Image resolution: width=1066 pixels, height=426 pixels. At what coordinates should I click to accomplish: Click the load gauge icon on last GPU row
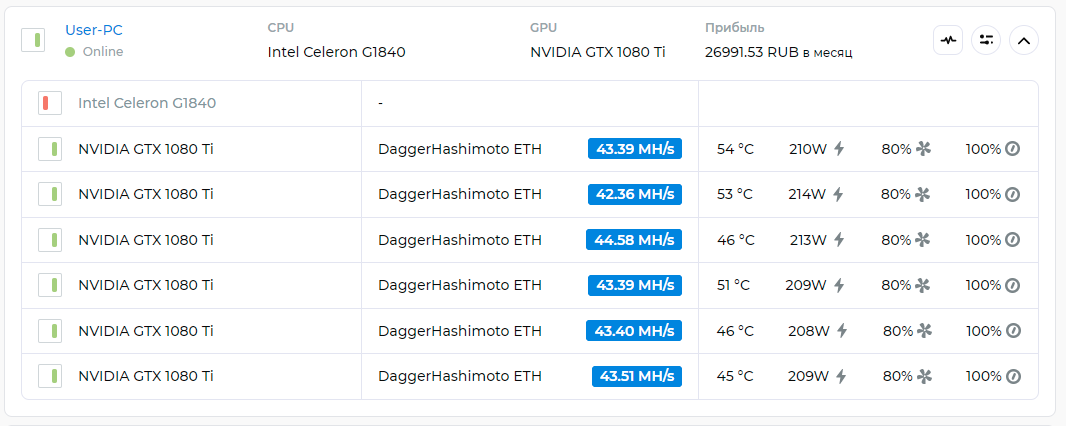click(1013, 376)
